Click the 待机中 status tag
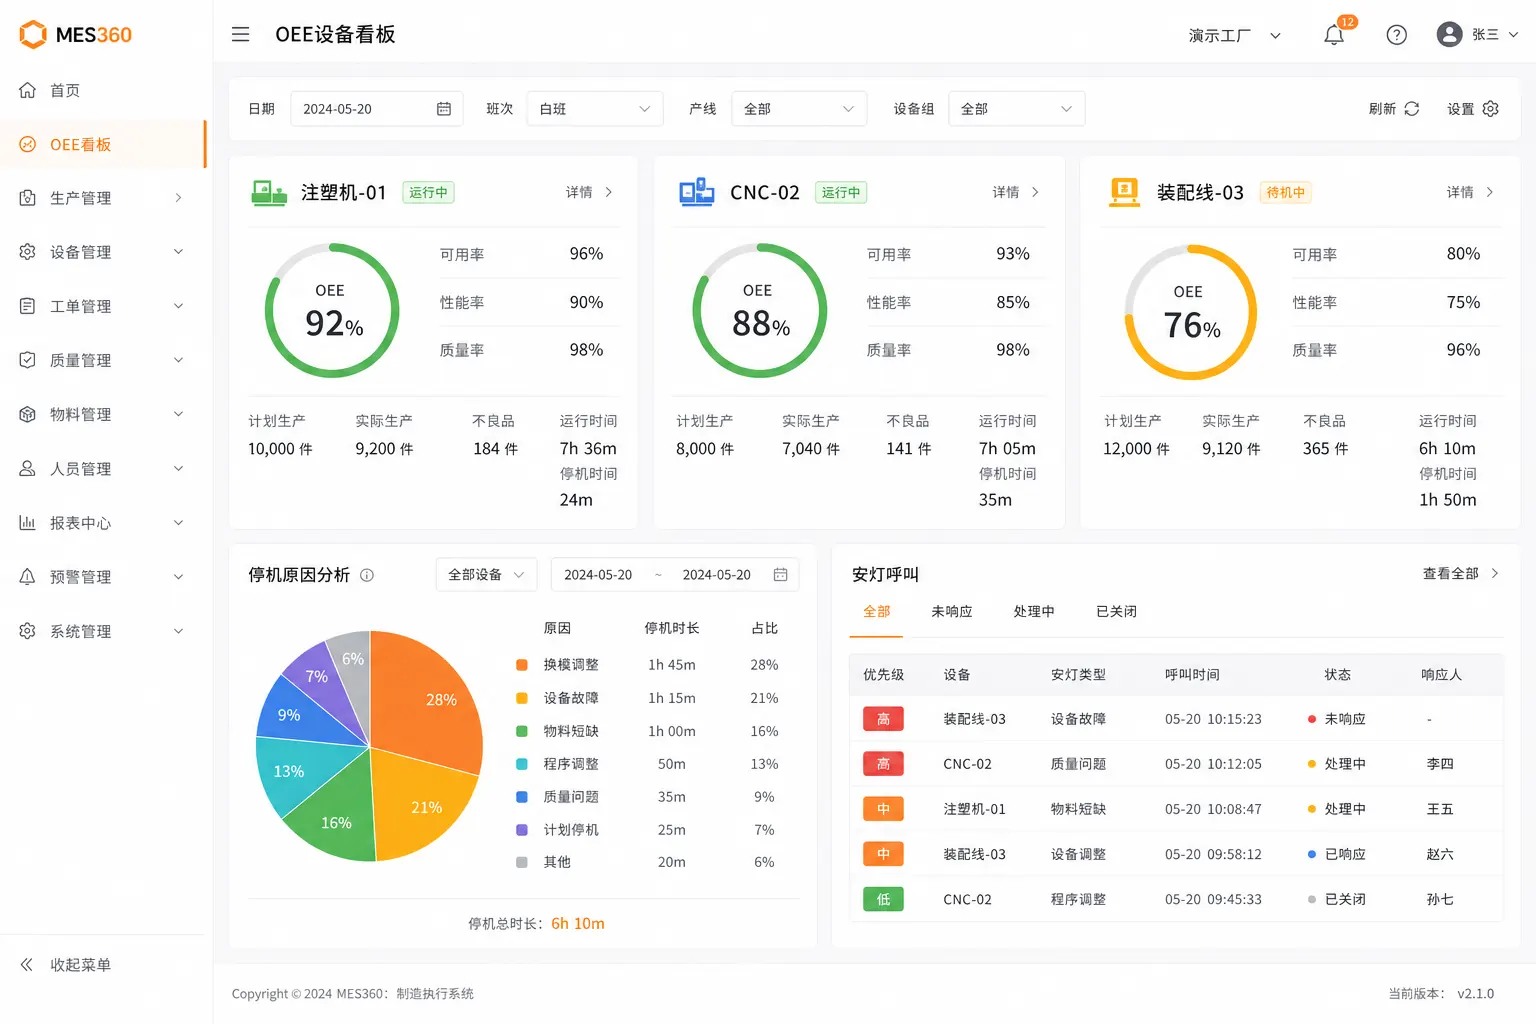1536x1024 pixels. [x=1285, y=192]
